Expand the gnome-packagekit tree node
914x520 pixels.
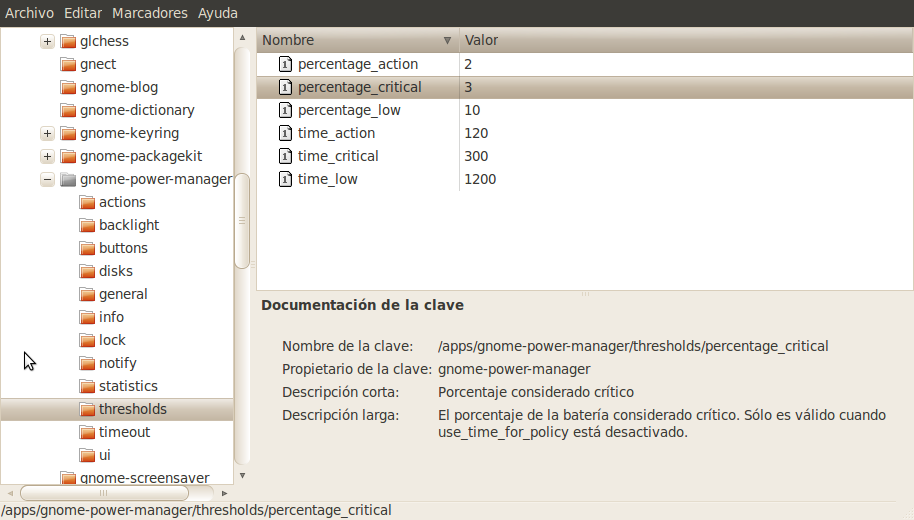tap(47, 156)
